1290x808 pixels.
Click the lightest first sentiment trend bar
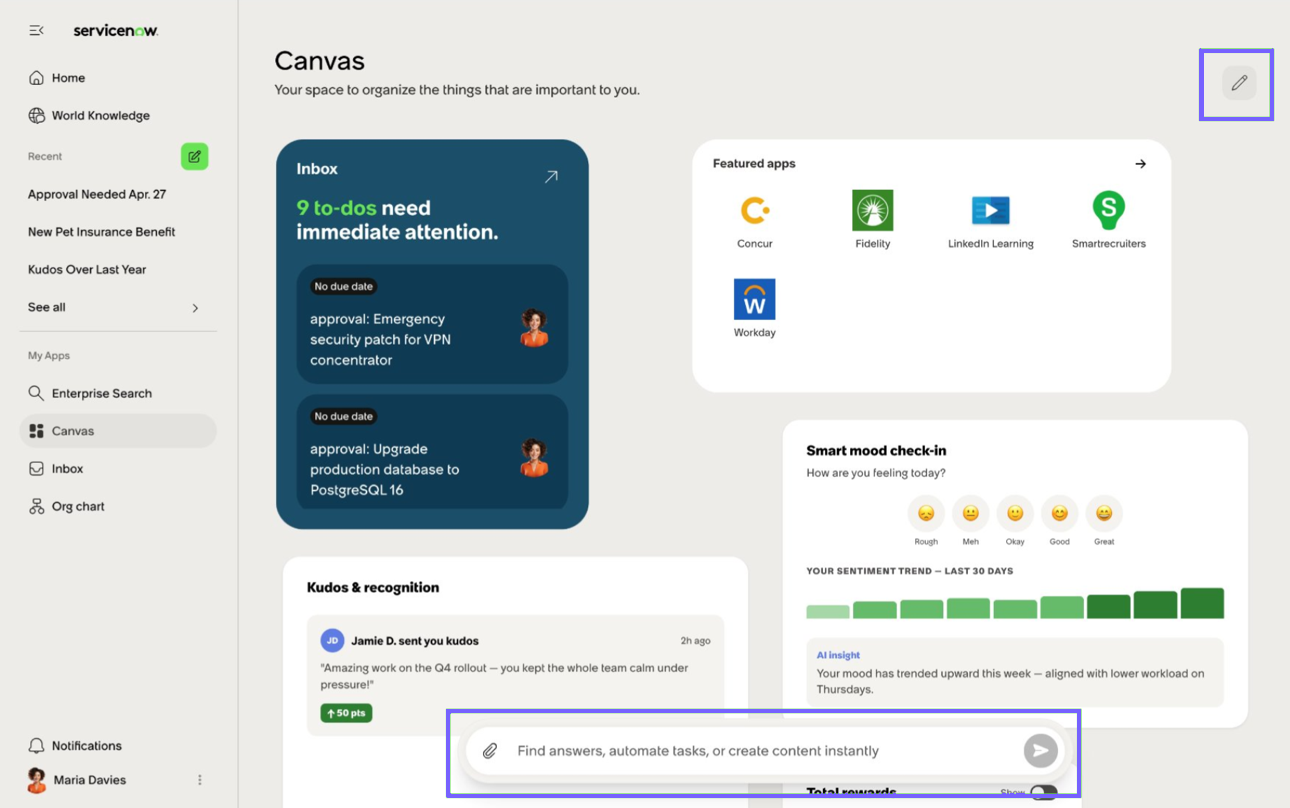click(828, 612)
